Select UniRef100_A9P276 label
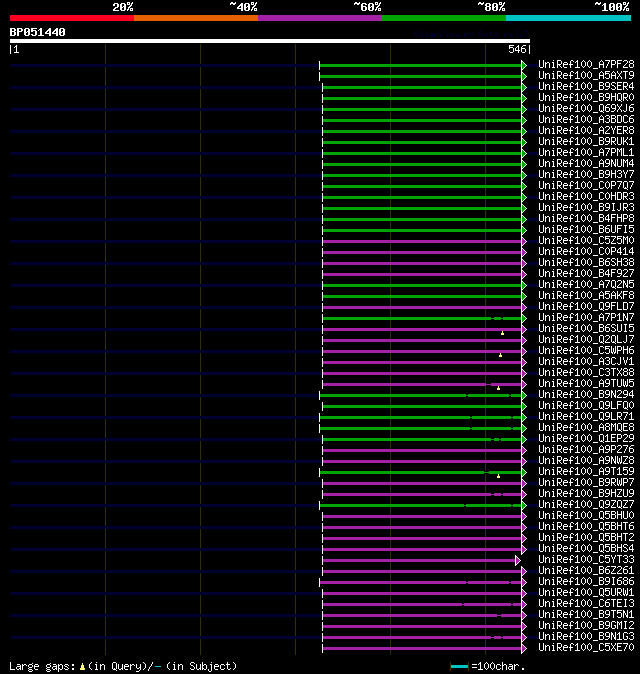This screenshot has width=640, height=674. pyautogui.click(x=586, y=450)
